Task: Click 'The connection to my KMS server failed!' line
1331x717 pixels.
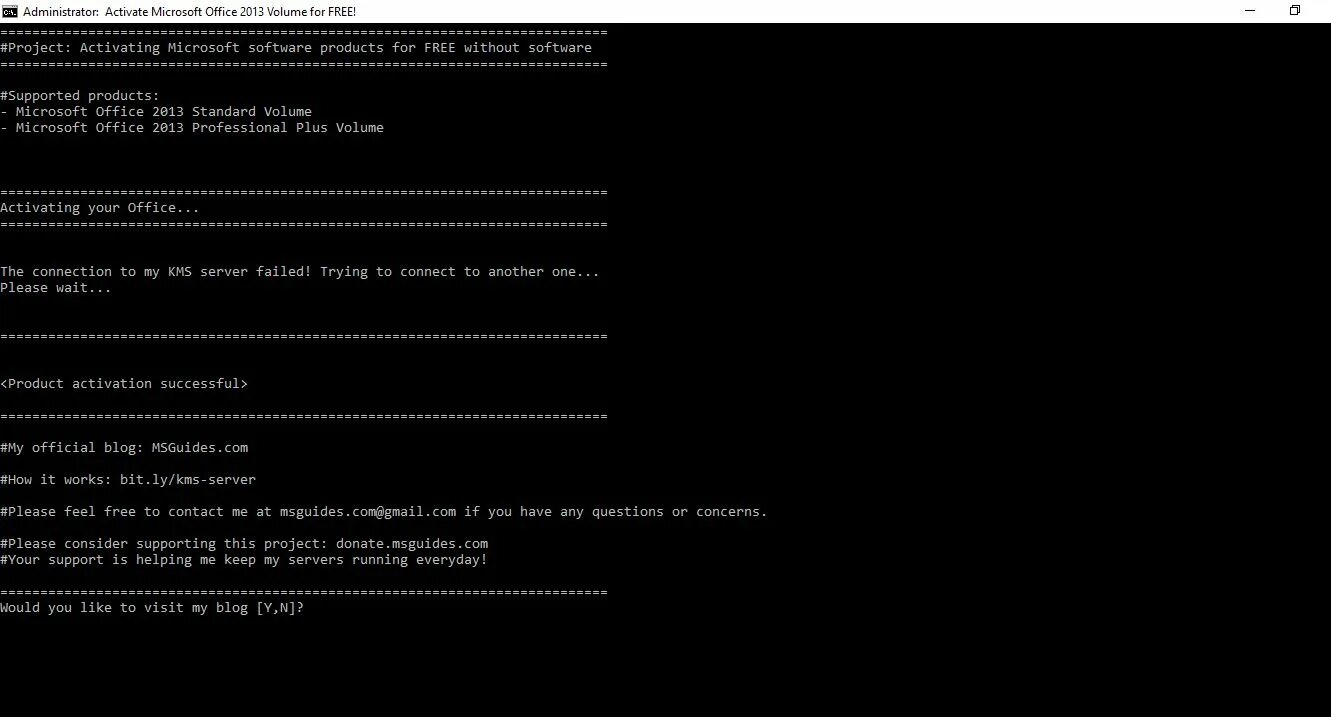Action: click(300, 272)
